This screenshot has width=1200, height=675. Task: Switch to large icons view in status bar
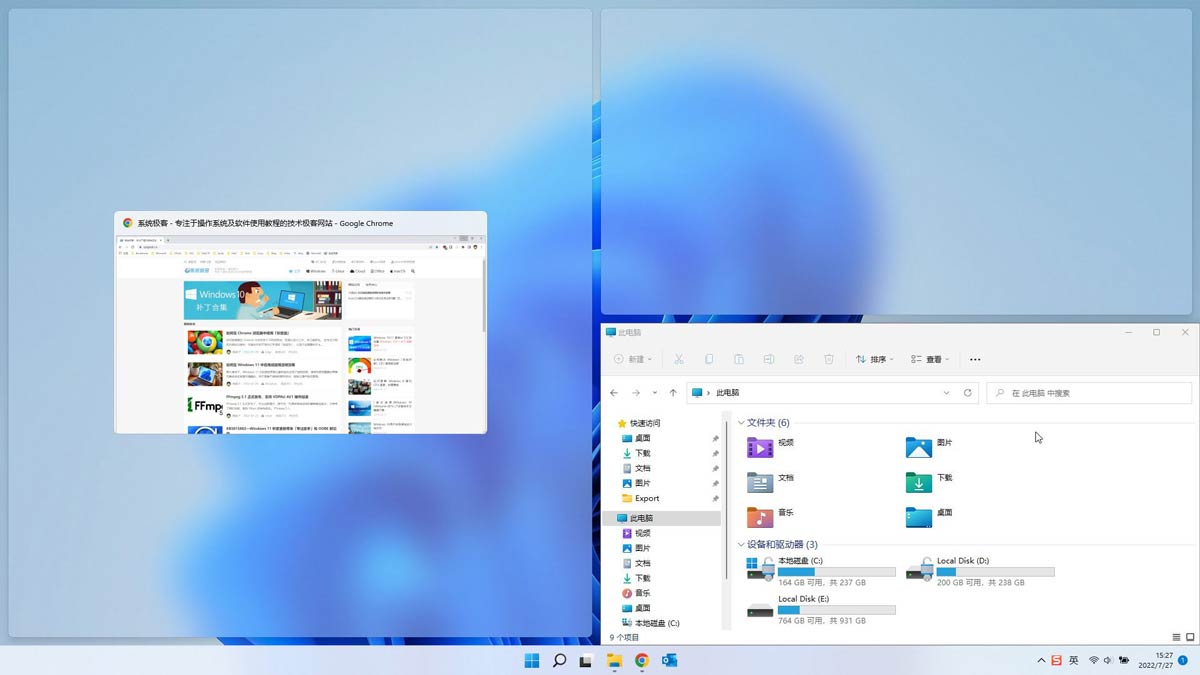click(x=1189, y=637)
